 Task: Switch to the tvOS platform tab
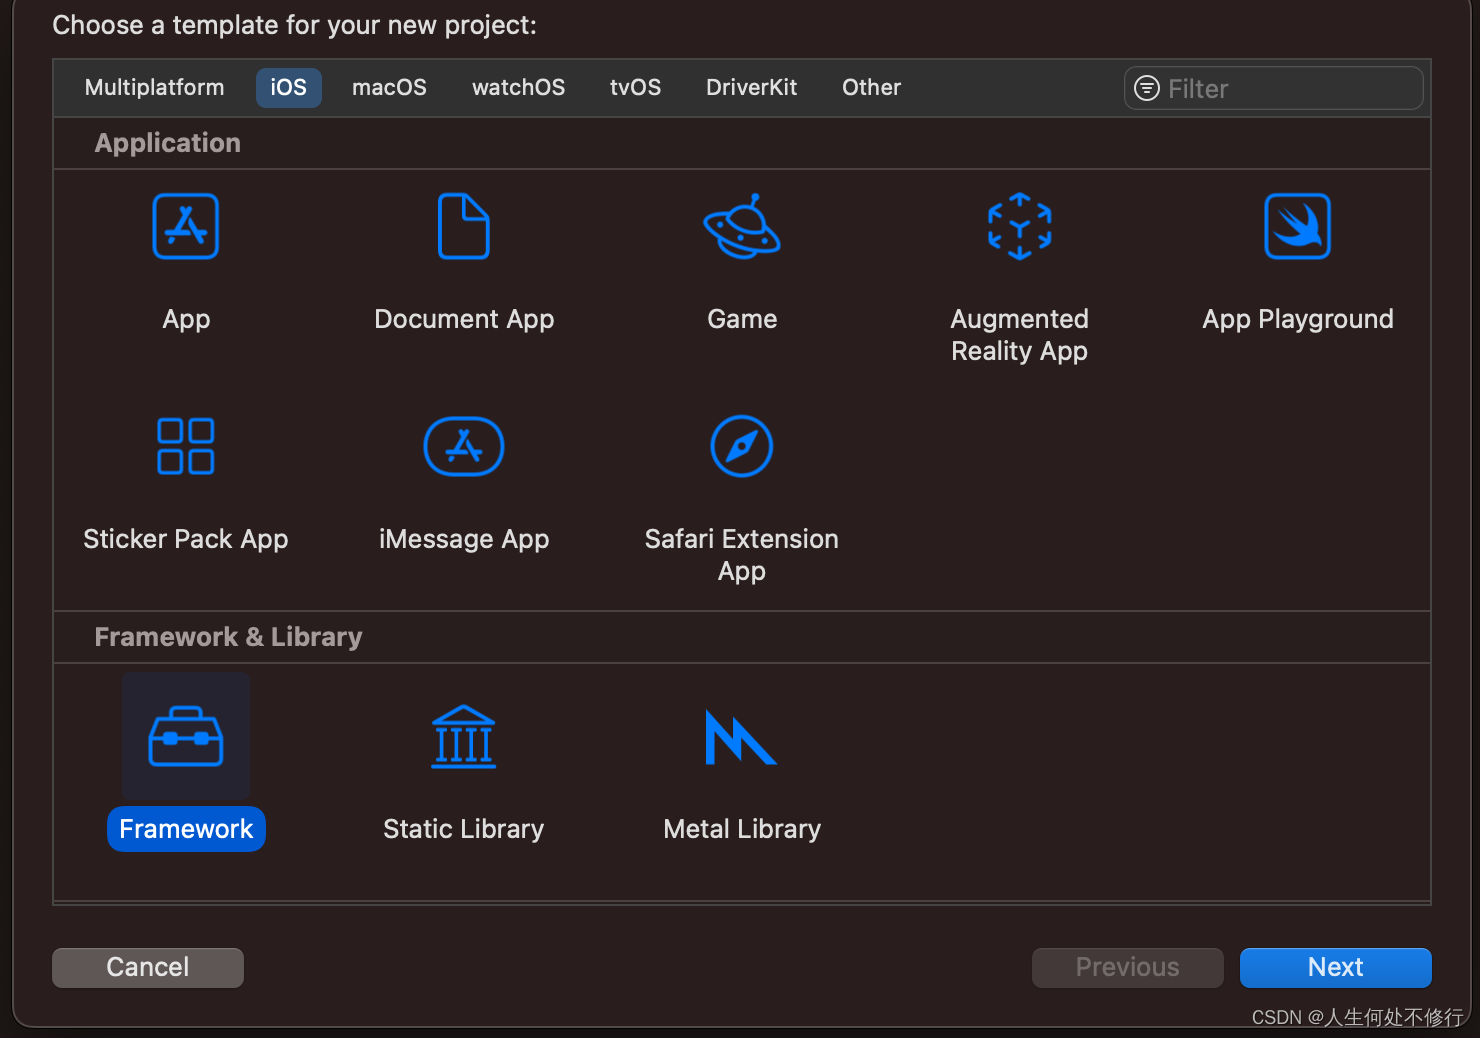pos(635,87)
